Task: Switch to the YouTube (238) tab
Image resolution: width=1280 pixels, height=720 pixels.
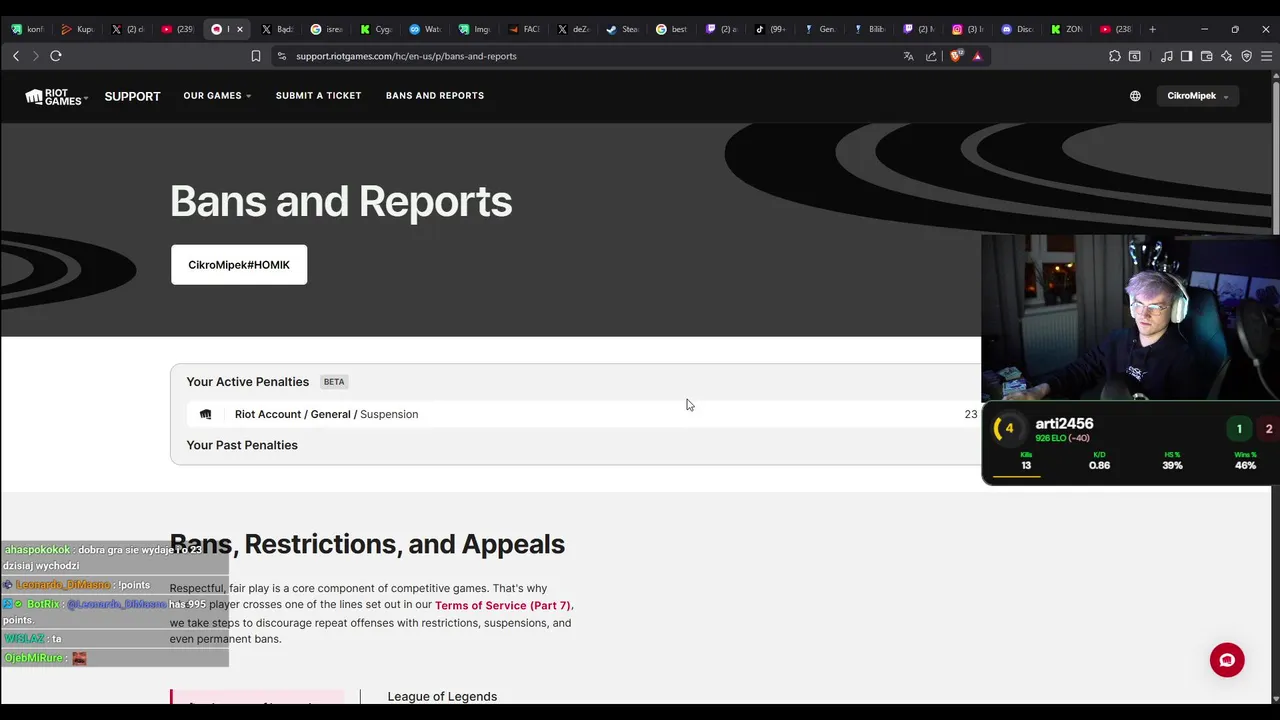Action: tap(1115, 29)
